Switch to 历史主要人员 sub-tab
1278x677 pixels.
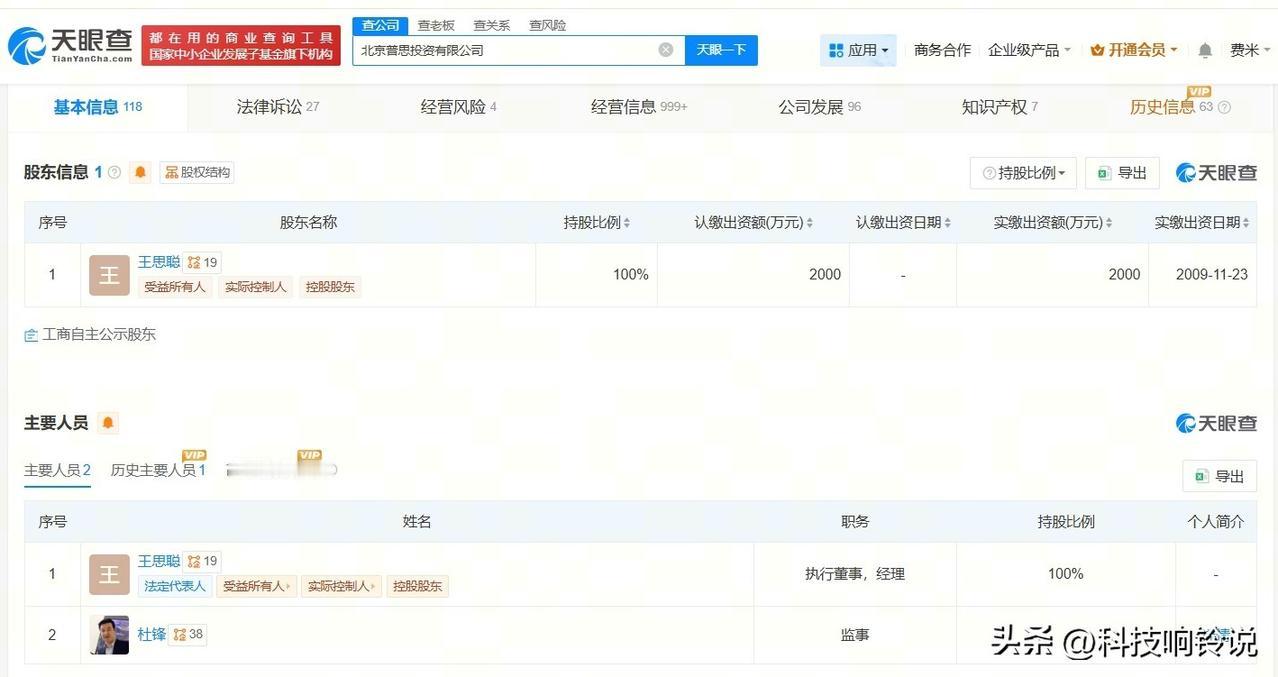pos(158,469)
